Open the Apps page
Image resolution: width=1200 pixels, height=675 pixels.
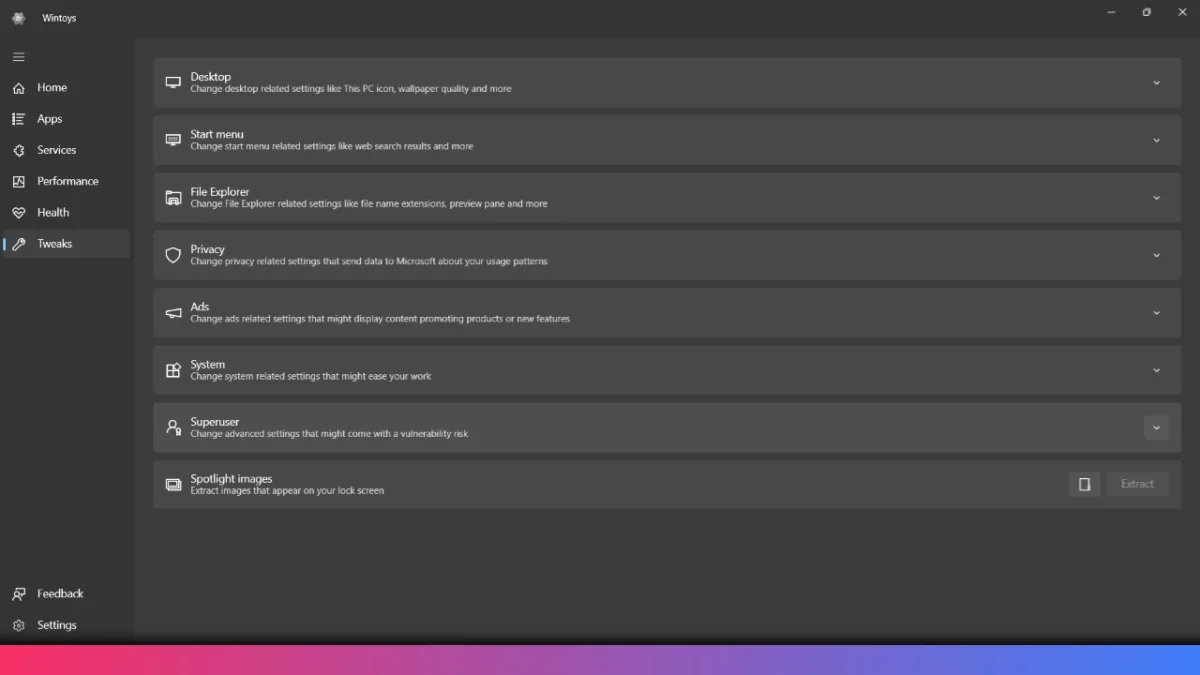click(66, 119)
